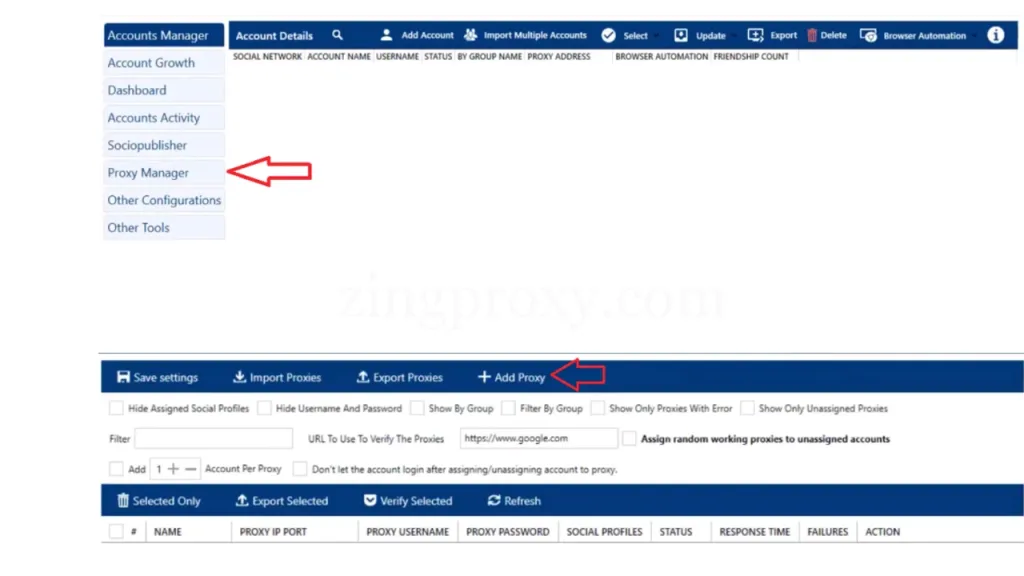The width and height of the screenshot is (1024, 576).
Task: Click the Import Multiple Accounts group icon
Action: coord(470,35)
